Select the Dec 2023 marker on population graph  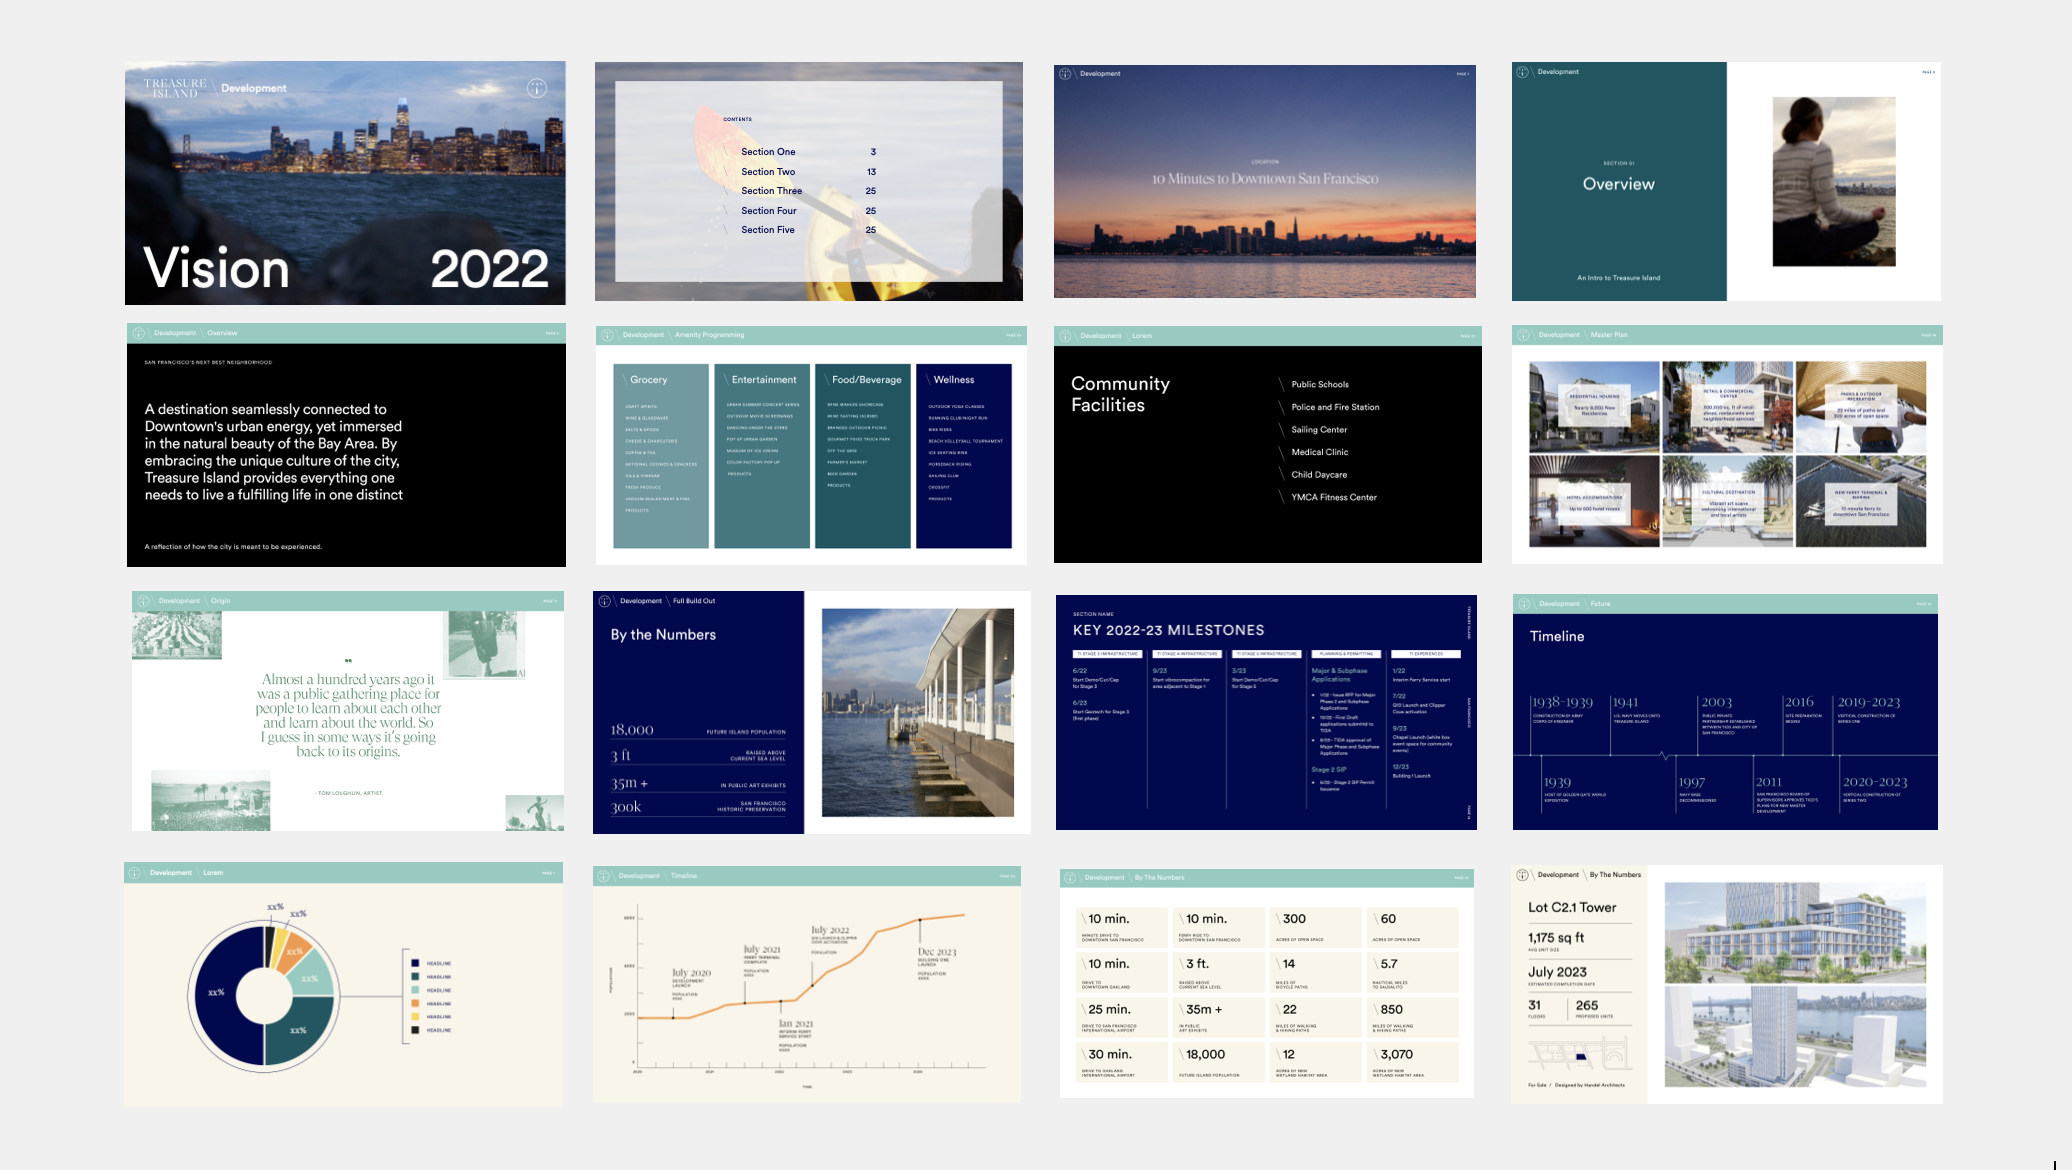click(920, 920)
